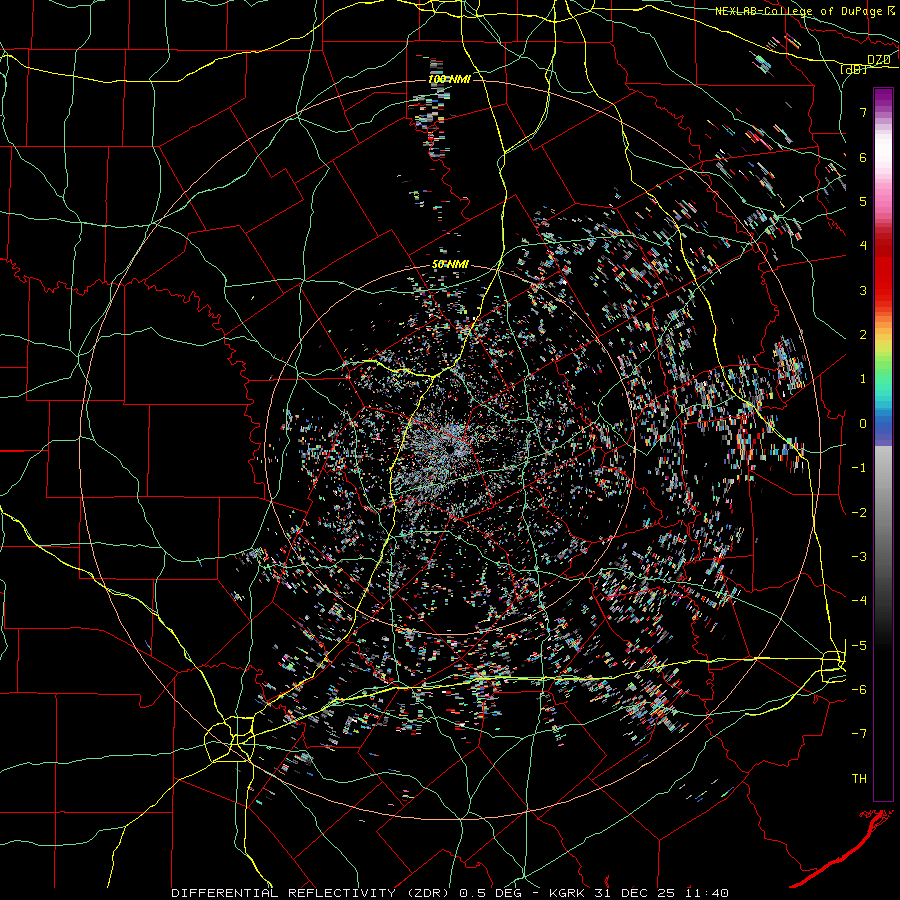Click the 2 tick label on the color scale
This screenshot has height=900, width=900.
point(863,335)
